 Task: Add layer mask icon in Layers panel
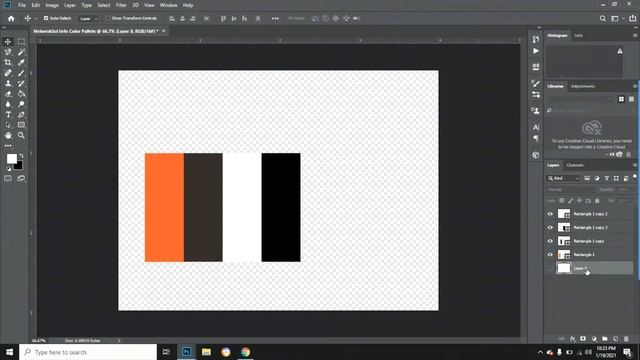point(583,339)
